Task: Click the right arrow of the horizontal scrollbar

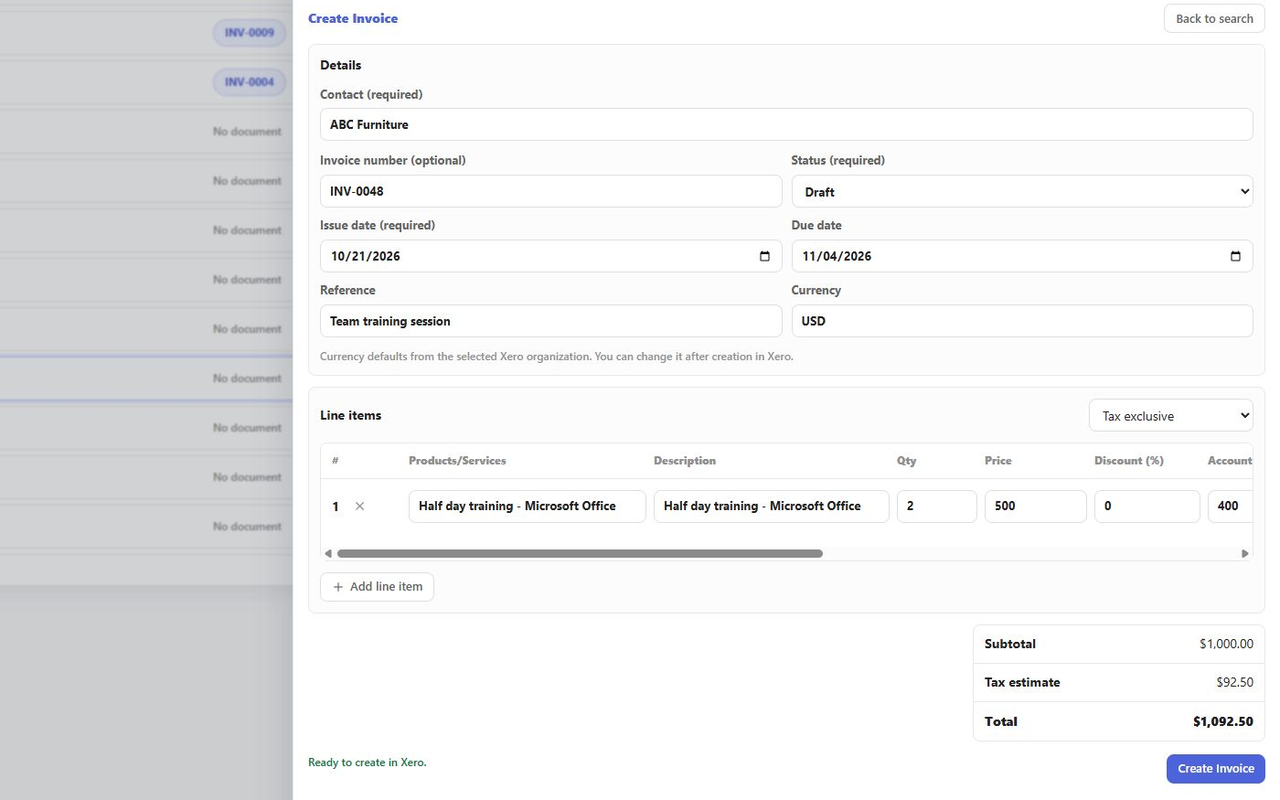Action: coord(1245,553)
